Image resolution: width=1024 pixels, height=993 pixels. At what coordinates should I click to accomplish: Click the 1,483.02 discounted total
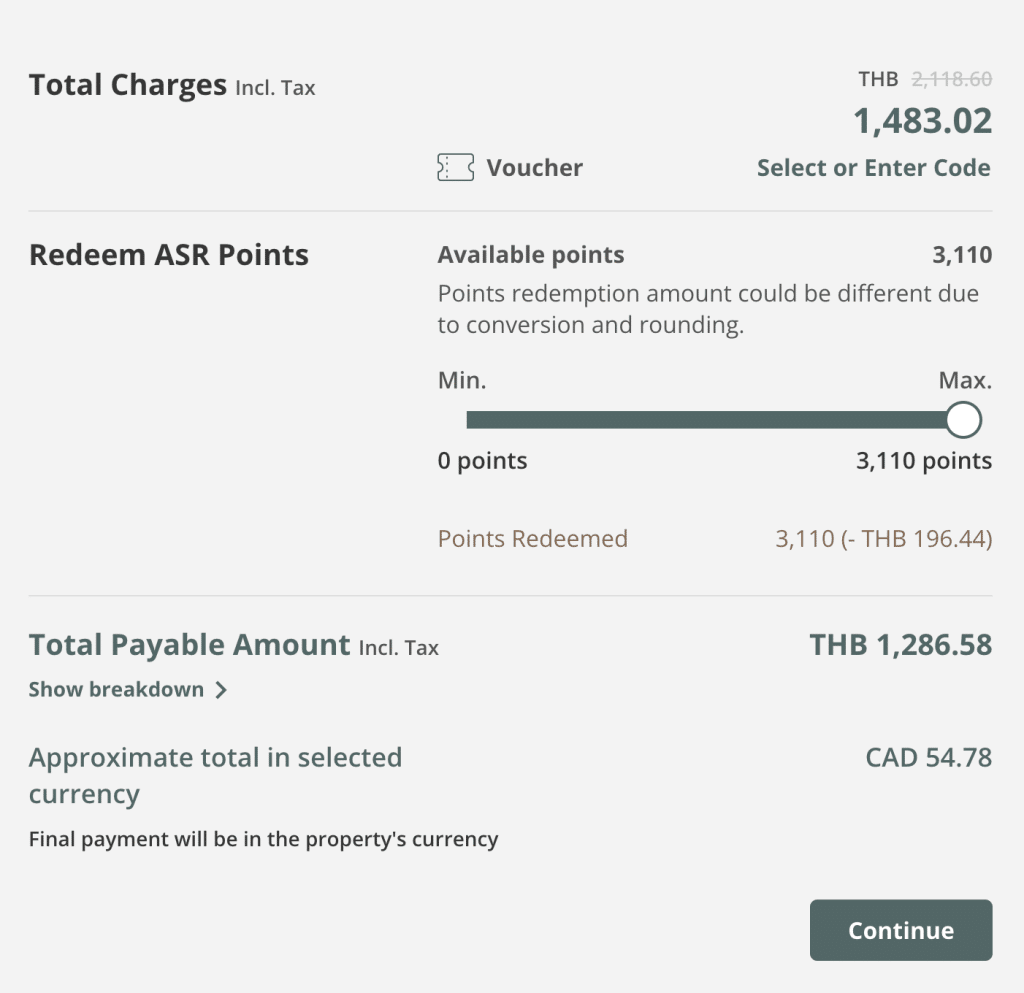click(x=922, y=121)
